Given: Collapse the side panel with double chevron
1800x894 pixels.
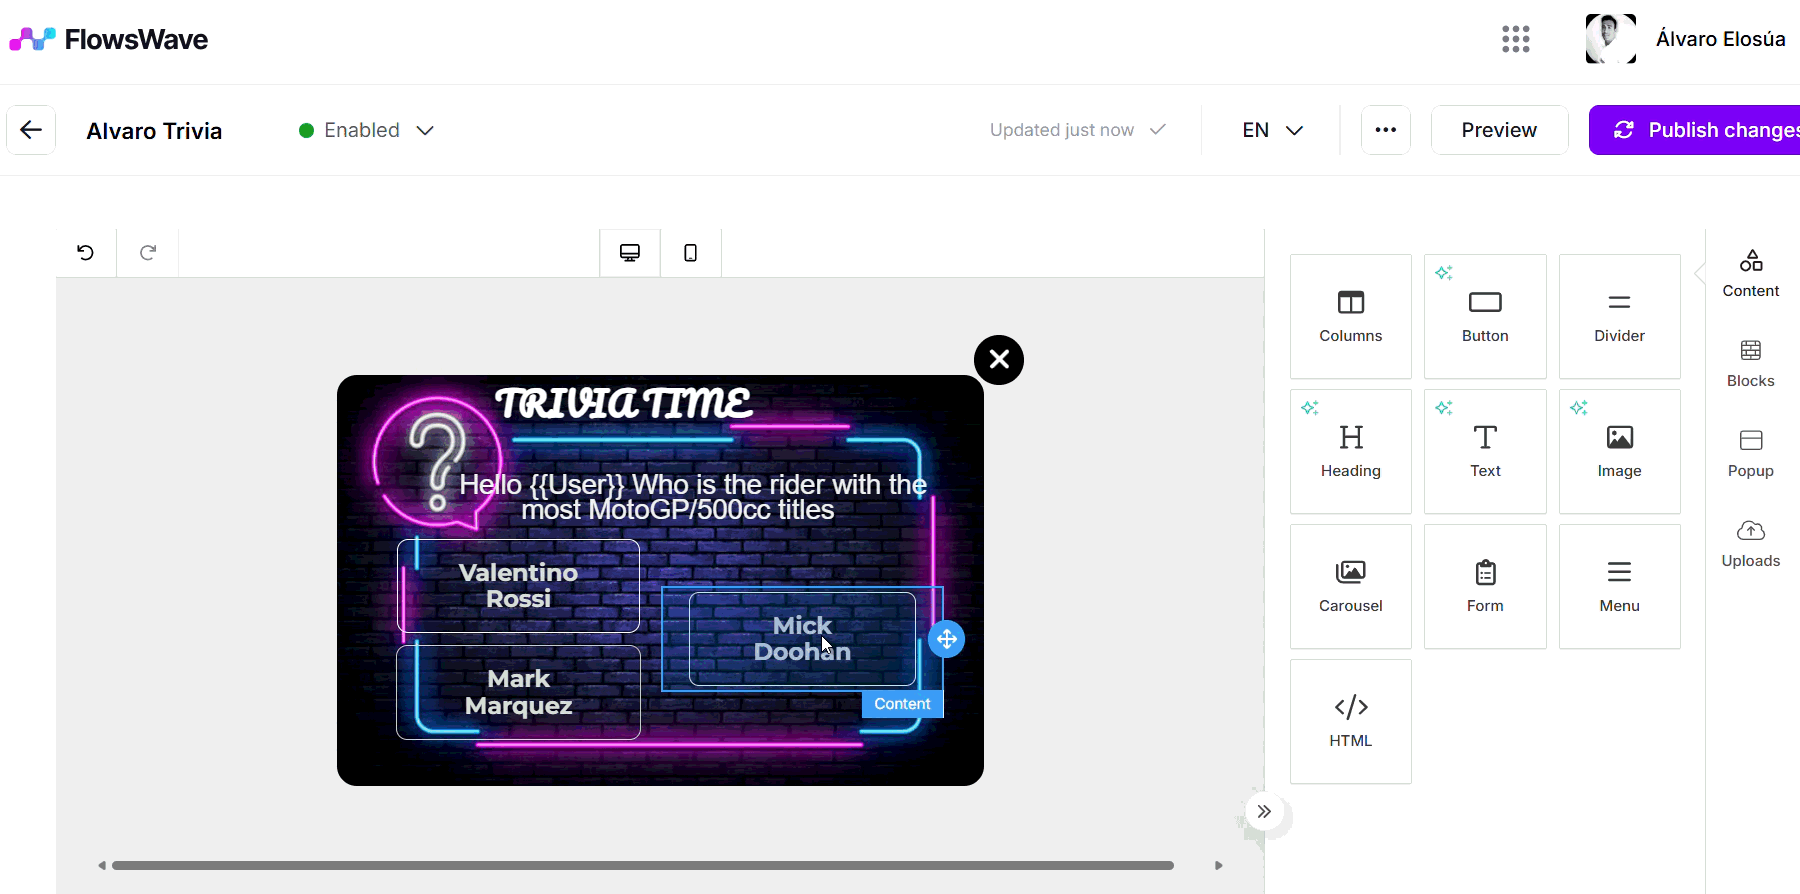Looking at the screenshot, I should (1264, 811).
